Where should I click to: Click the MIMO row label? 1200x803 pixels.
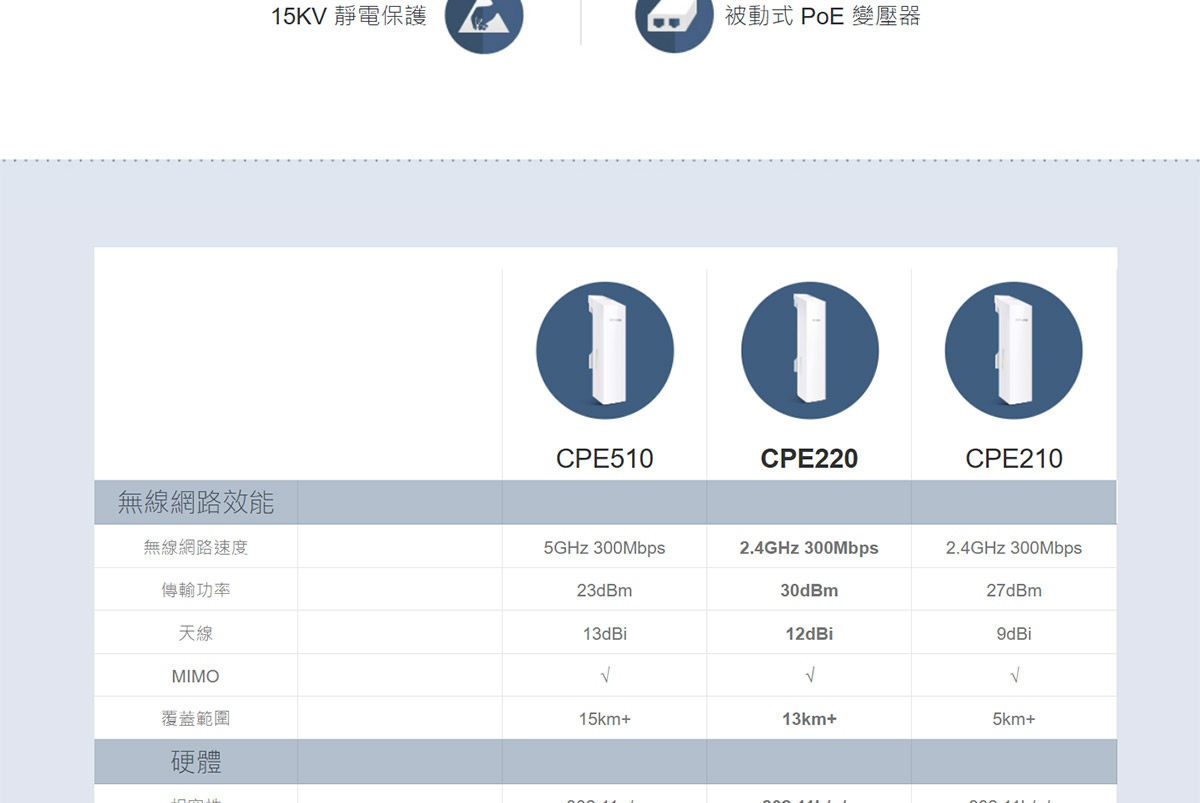[x=195, y=676]
